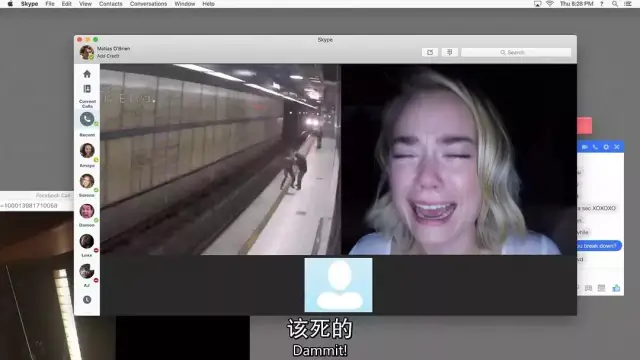Open the history clock icon in sidebar
Viewport: 640px width, 360px height.
point(87,300)
